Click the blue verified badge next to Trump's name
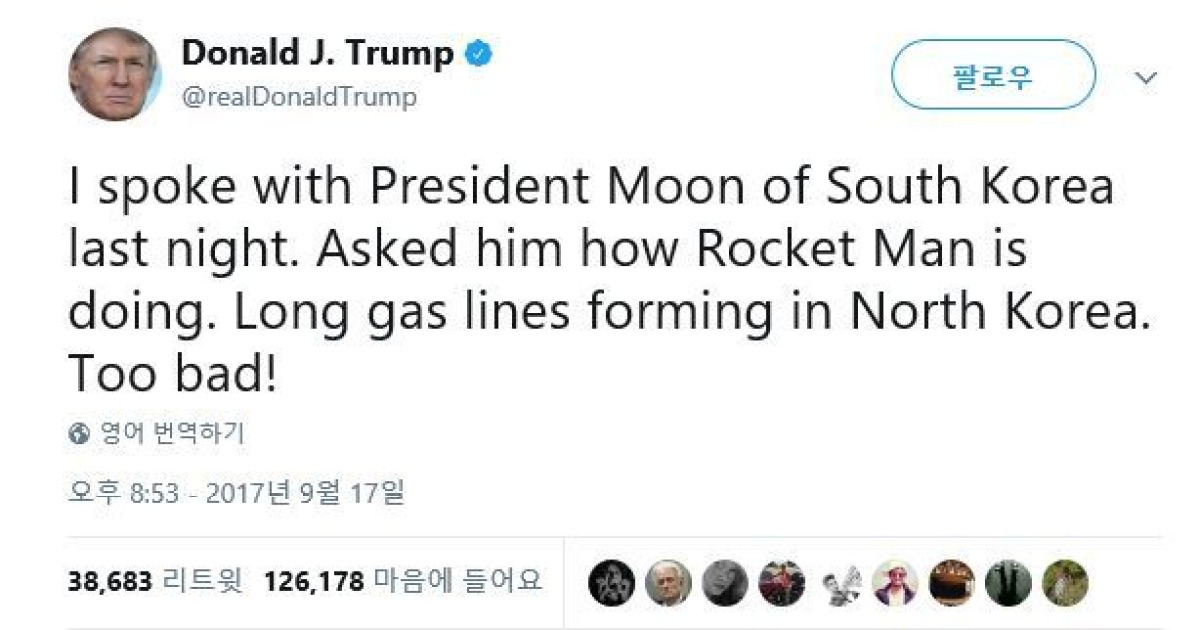This screenshot has width=1200, height=630. (479, 55)
